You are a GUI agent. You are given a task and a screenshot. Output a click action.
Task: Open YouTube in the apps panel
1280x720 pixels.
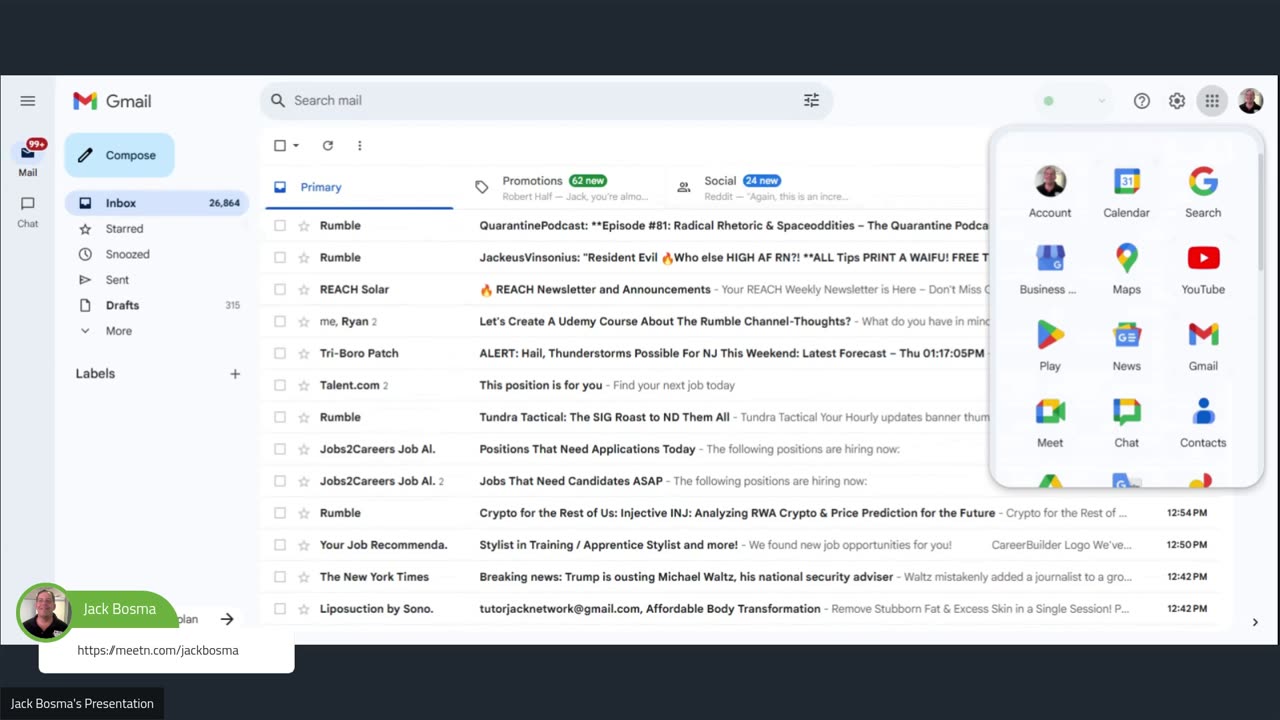[1203, 269]
